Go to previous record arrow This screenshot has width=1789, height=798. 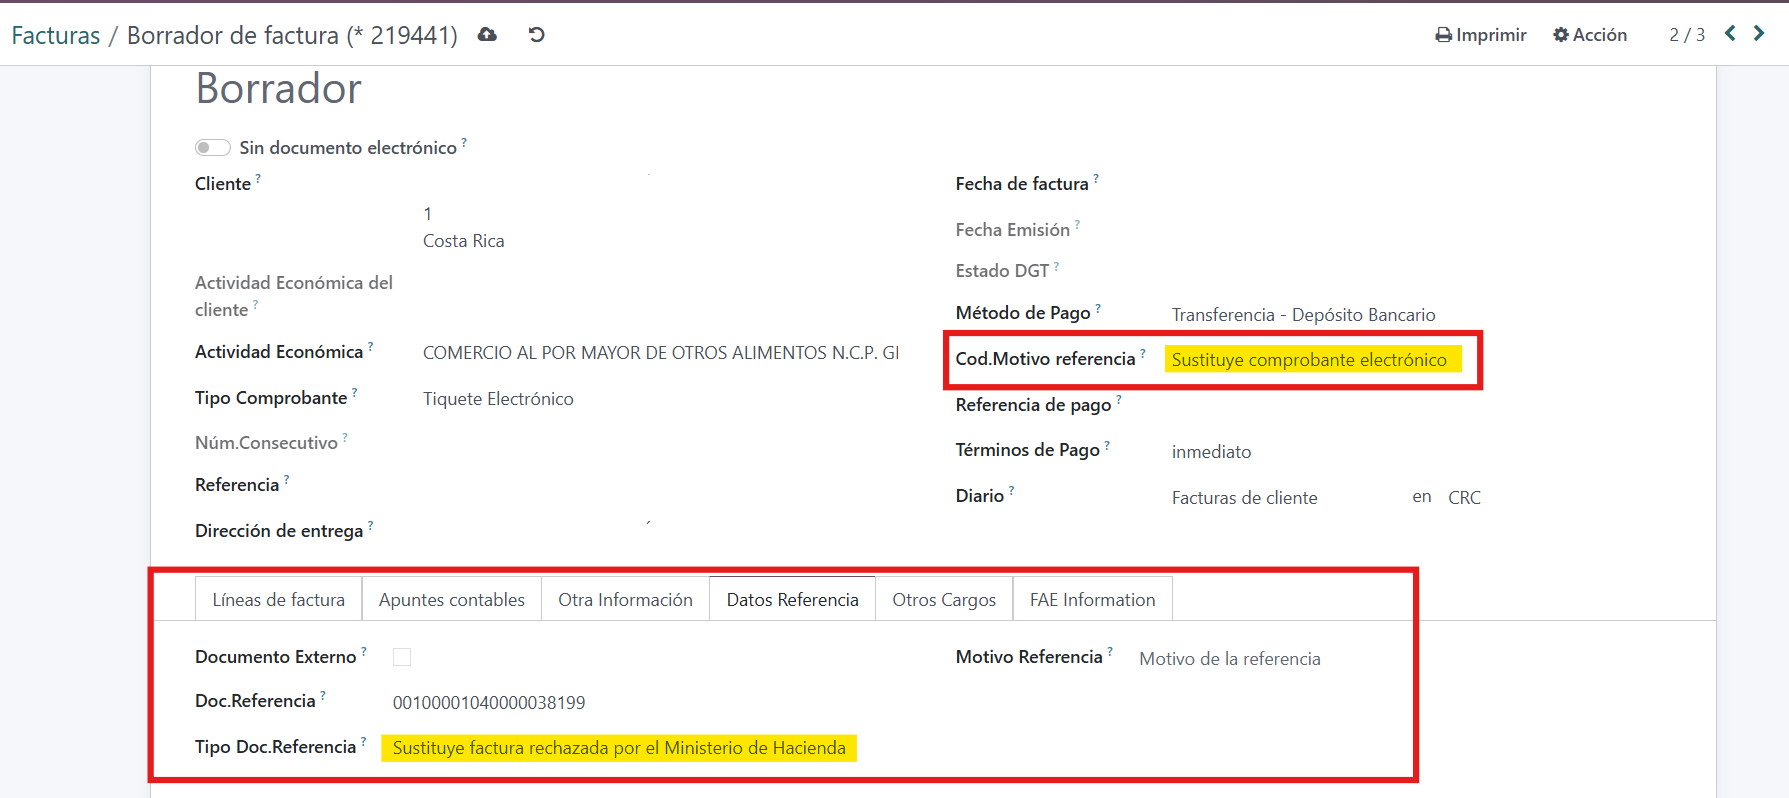coord(1730,34)
